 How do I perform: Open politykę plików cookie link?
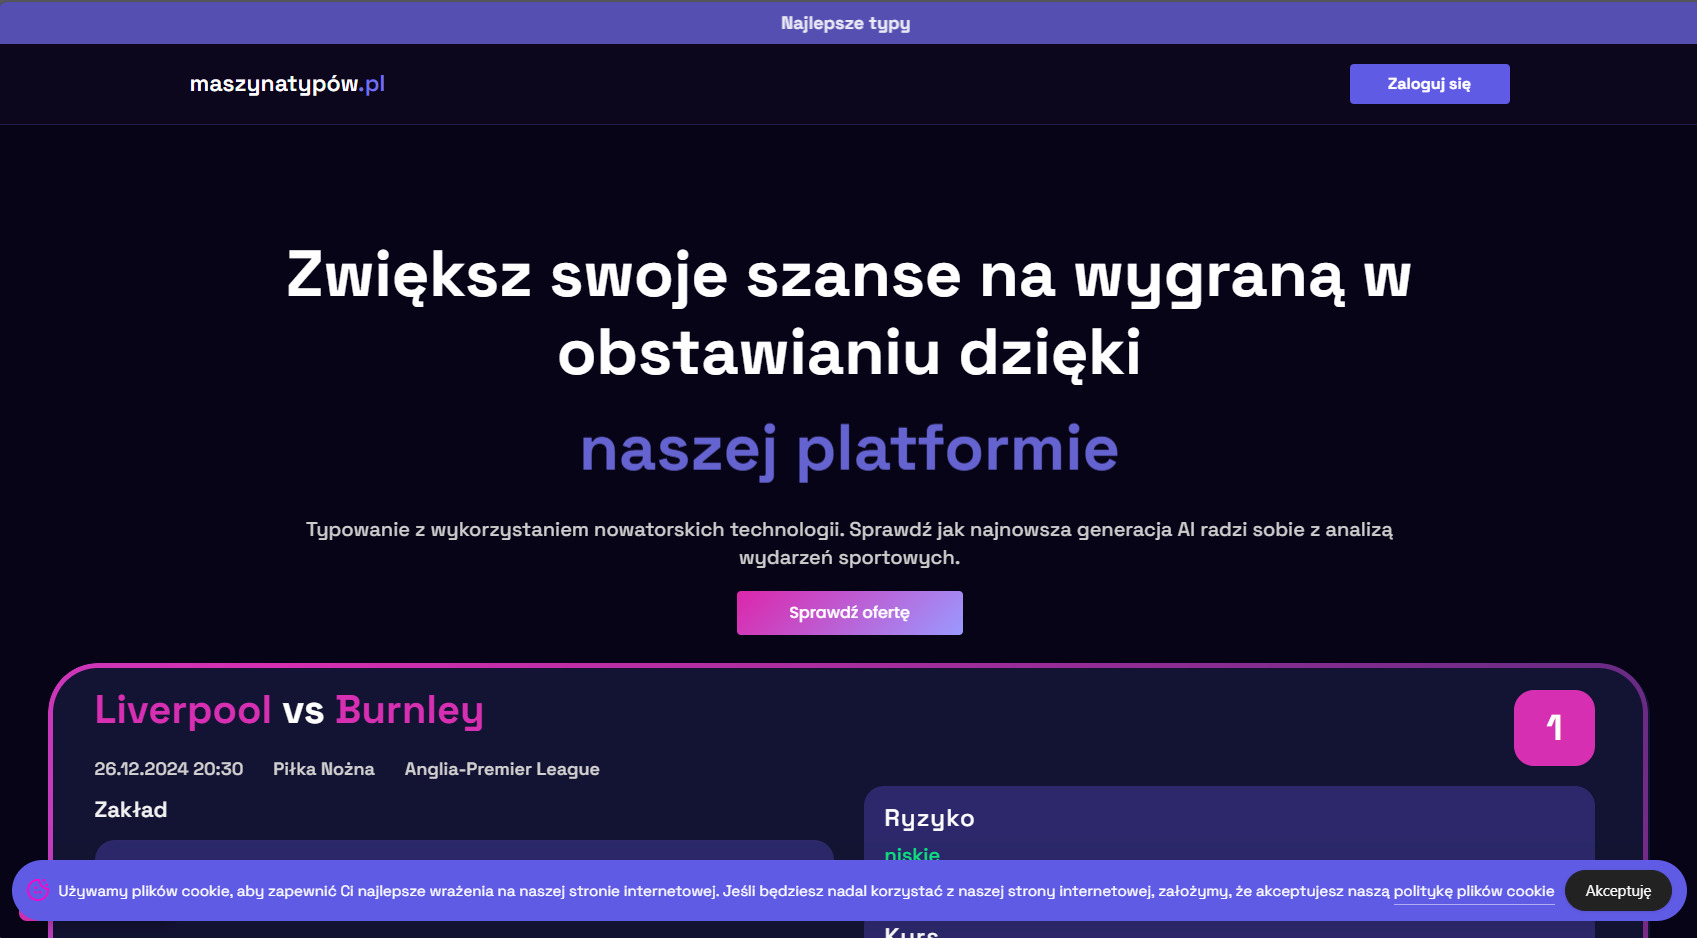point(1473,891)
